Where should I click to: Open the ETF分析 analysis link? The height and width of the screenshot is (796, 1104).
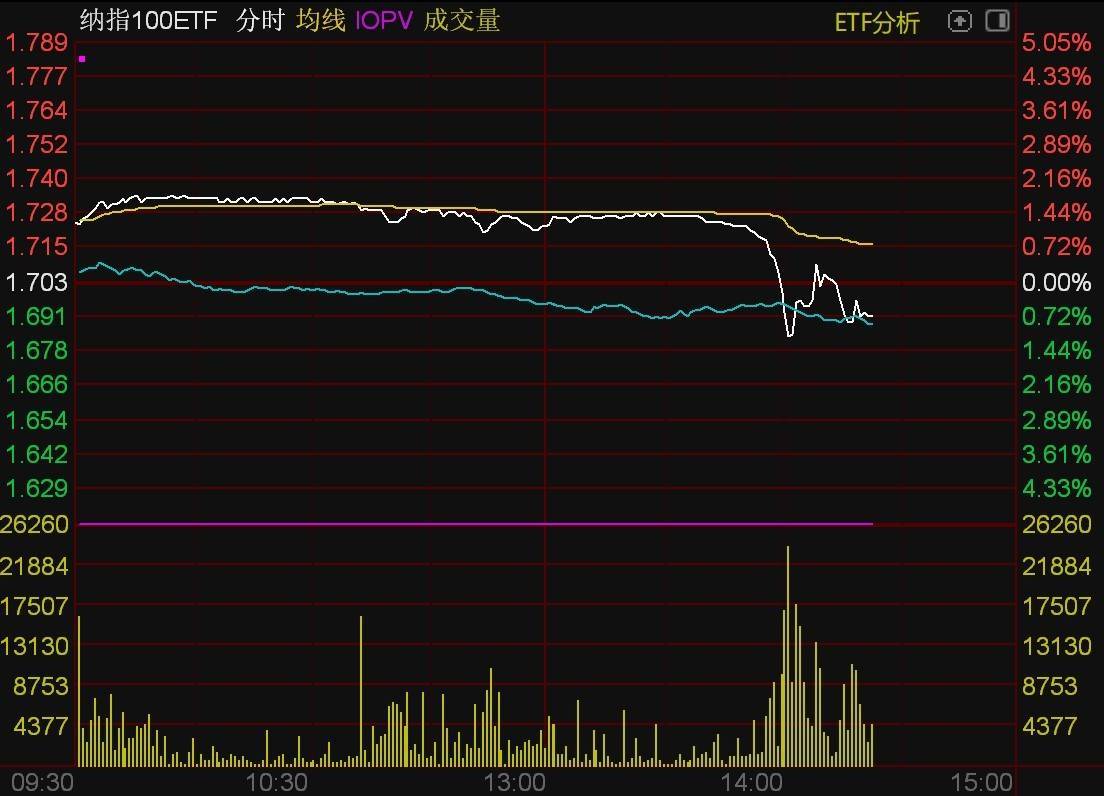tap(877, 22)
